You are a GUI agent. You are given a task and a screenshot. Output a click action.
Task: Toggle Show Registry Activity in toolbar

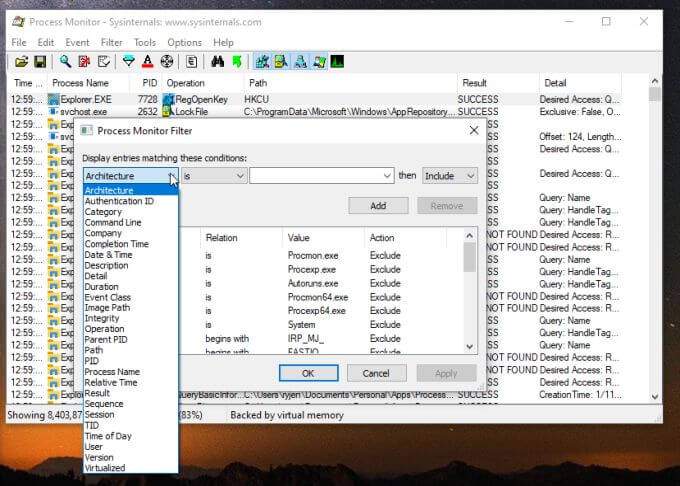pyautogui.click(x=262, y=62)
